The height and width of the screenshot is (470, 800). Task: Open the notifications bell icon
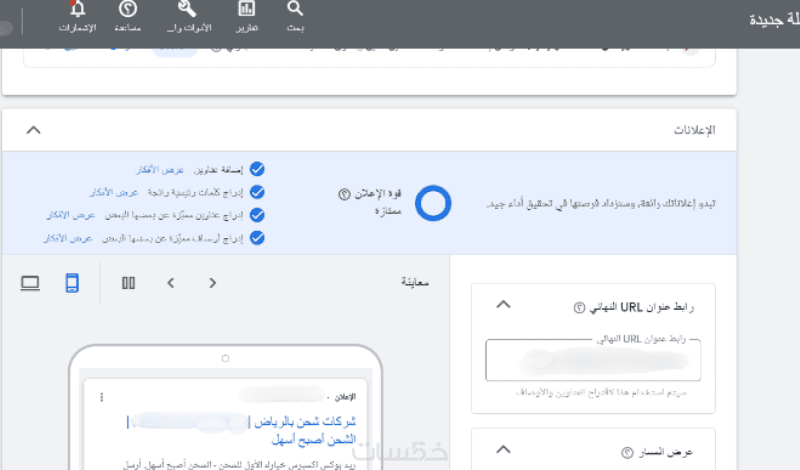tap(77, 9)
